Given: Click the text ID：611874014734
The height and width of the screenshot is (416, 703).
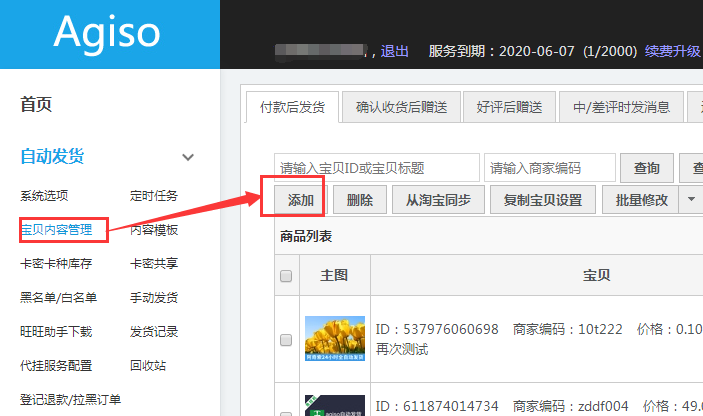Looking at the screenshot, I should (x=437, y=406).
